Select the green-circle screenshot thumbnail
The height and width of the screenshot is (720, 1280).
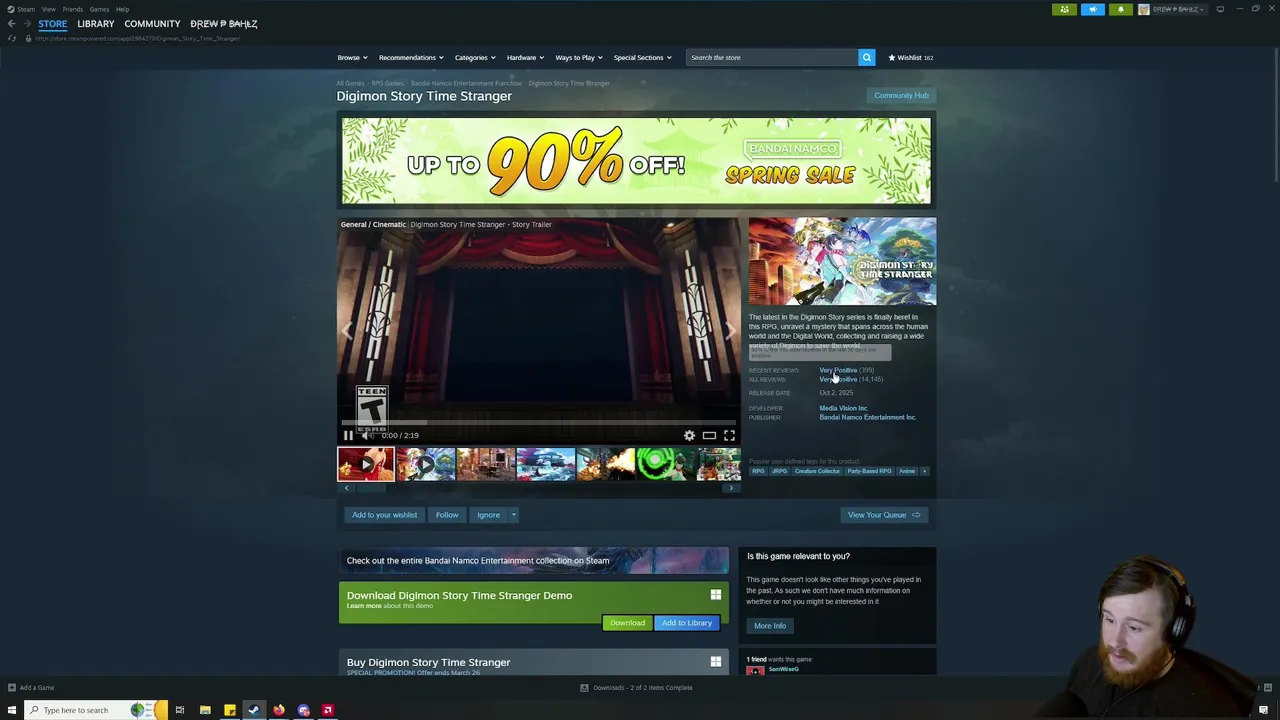[x=665, y=465]
